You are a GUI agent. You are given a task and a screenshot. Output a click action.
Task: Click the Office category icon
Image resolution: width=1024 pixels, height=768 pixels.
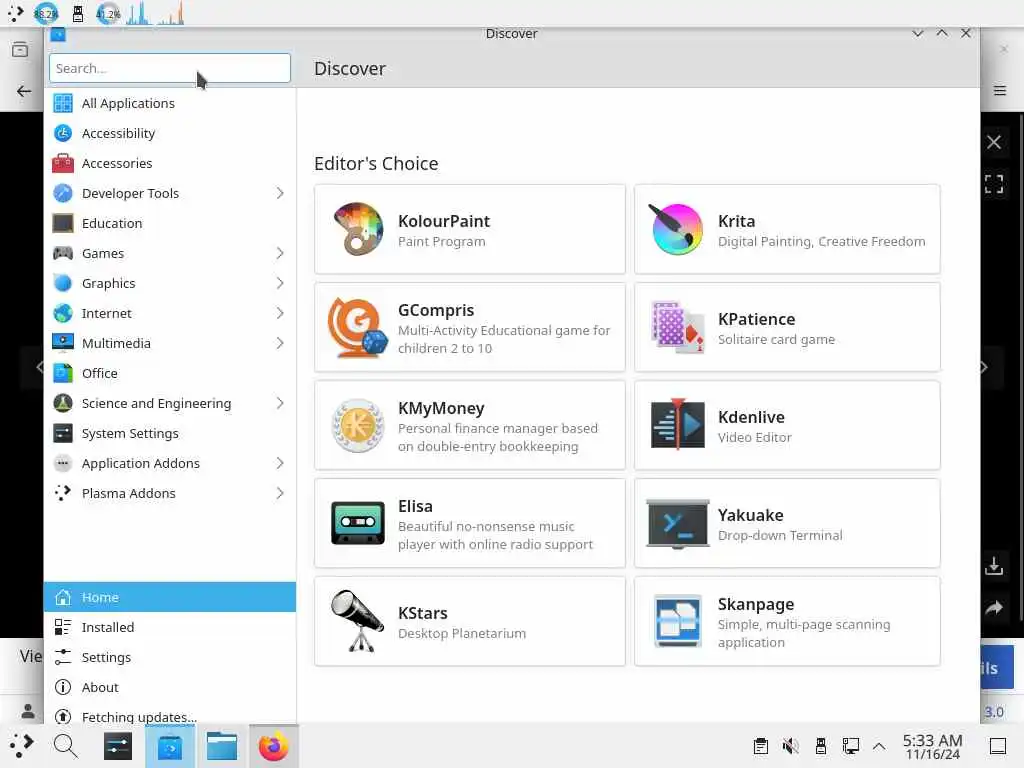pos(63,374)
